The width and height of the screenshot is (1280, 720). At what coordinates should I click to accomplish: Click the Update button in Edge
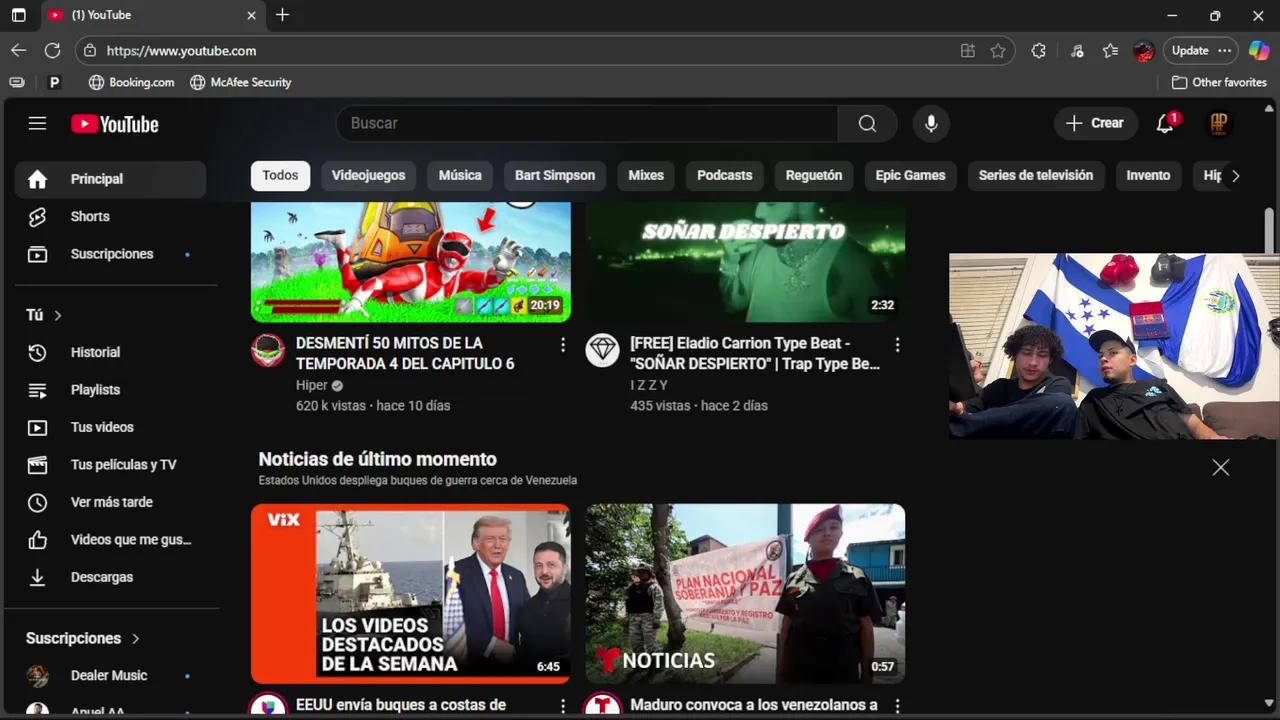click(x=1190, y=50)
